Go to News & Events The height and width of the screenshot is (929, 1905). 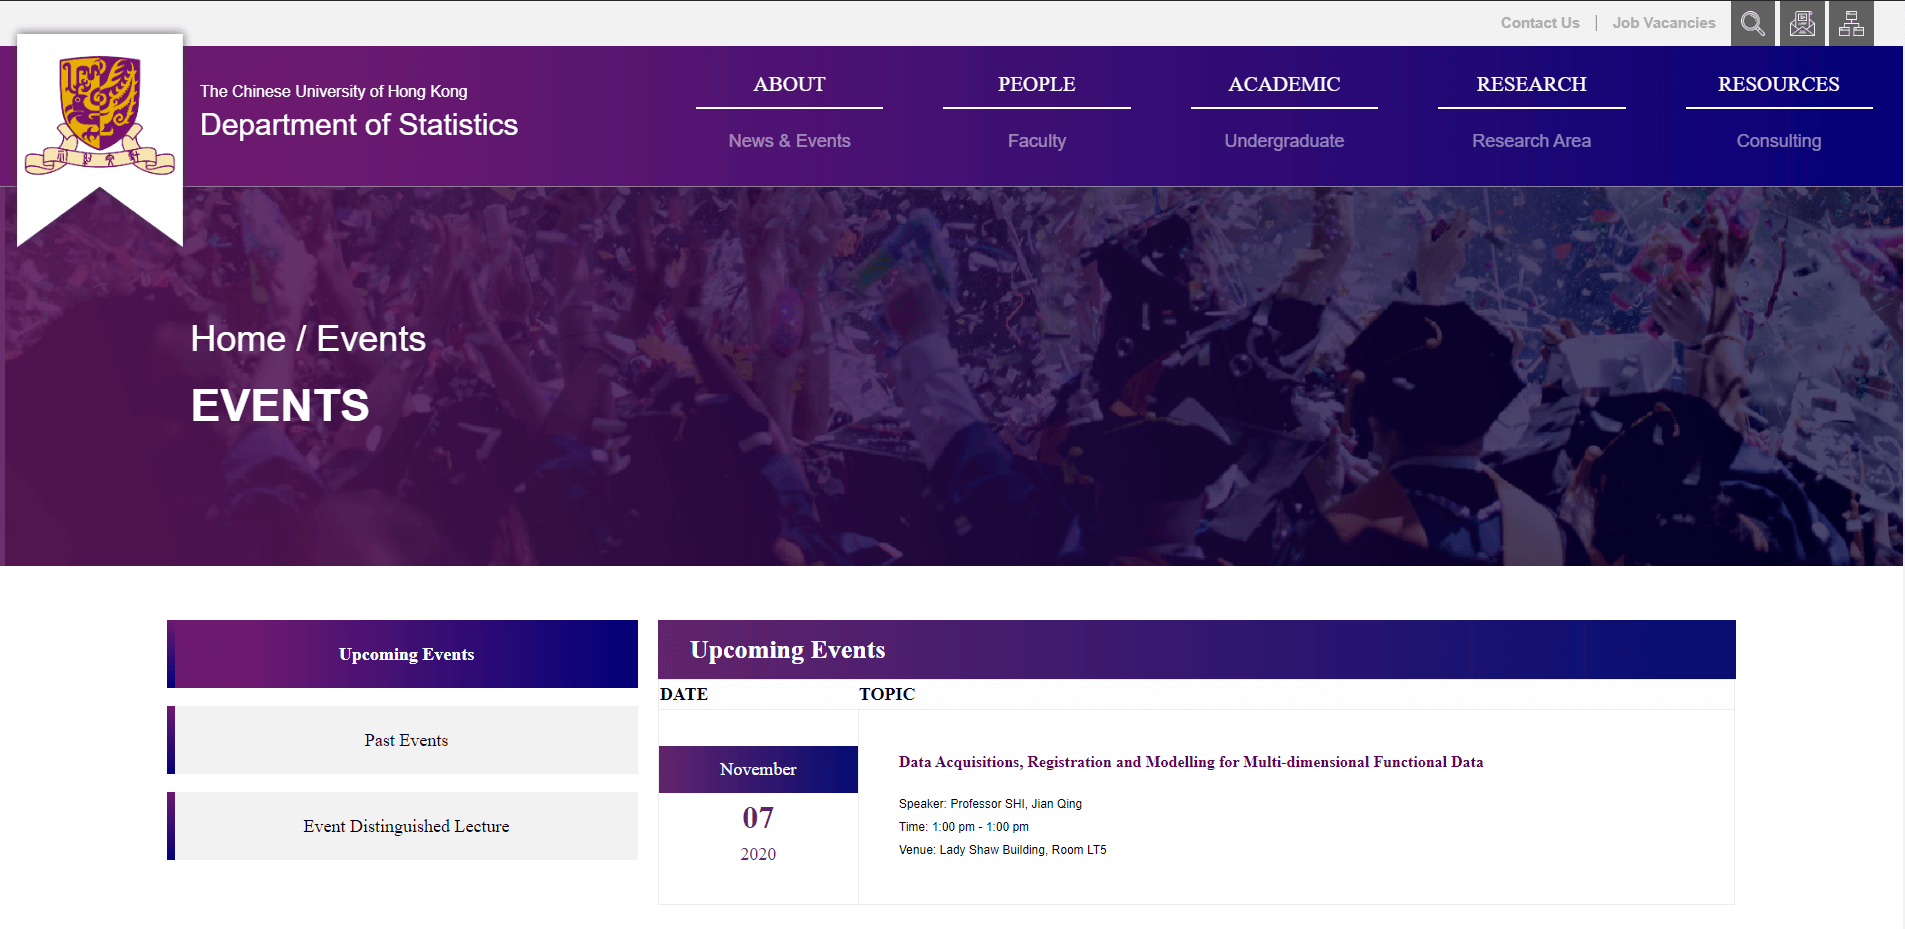click(789, 141)
